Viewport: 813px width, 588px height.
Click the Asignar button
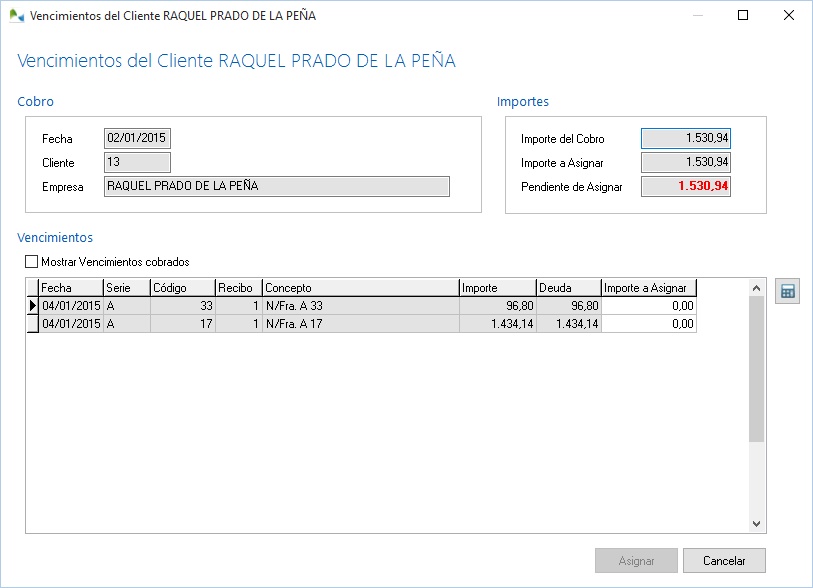pos(635,560)
